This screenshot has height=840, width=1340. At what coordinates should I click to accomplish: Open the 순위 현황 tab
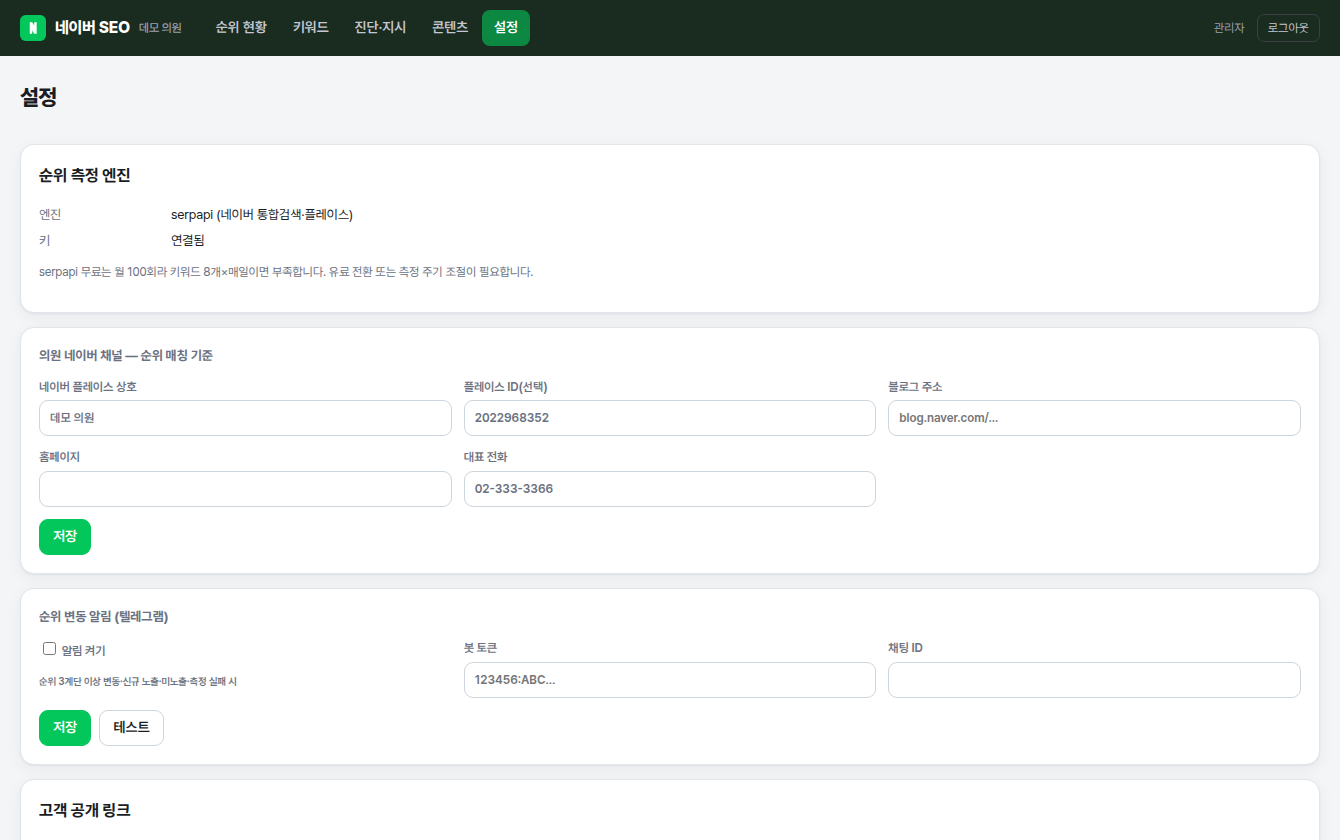click(x=241, y=28)
